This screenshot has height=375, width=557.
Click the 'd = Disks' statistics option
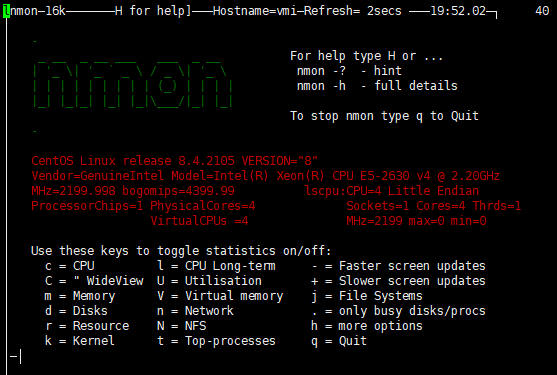[x=76, y=311]
